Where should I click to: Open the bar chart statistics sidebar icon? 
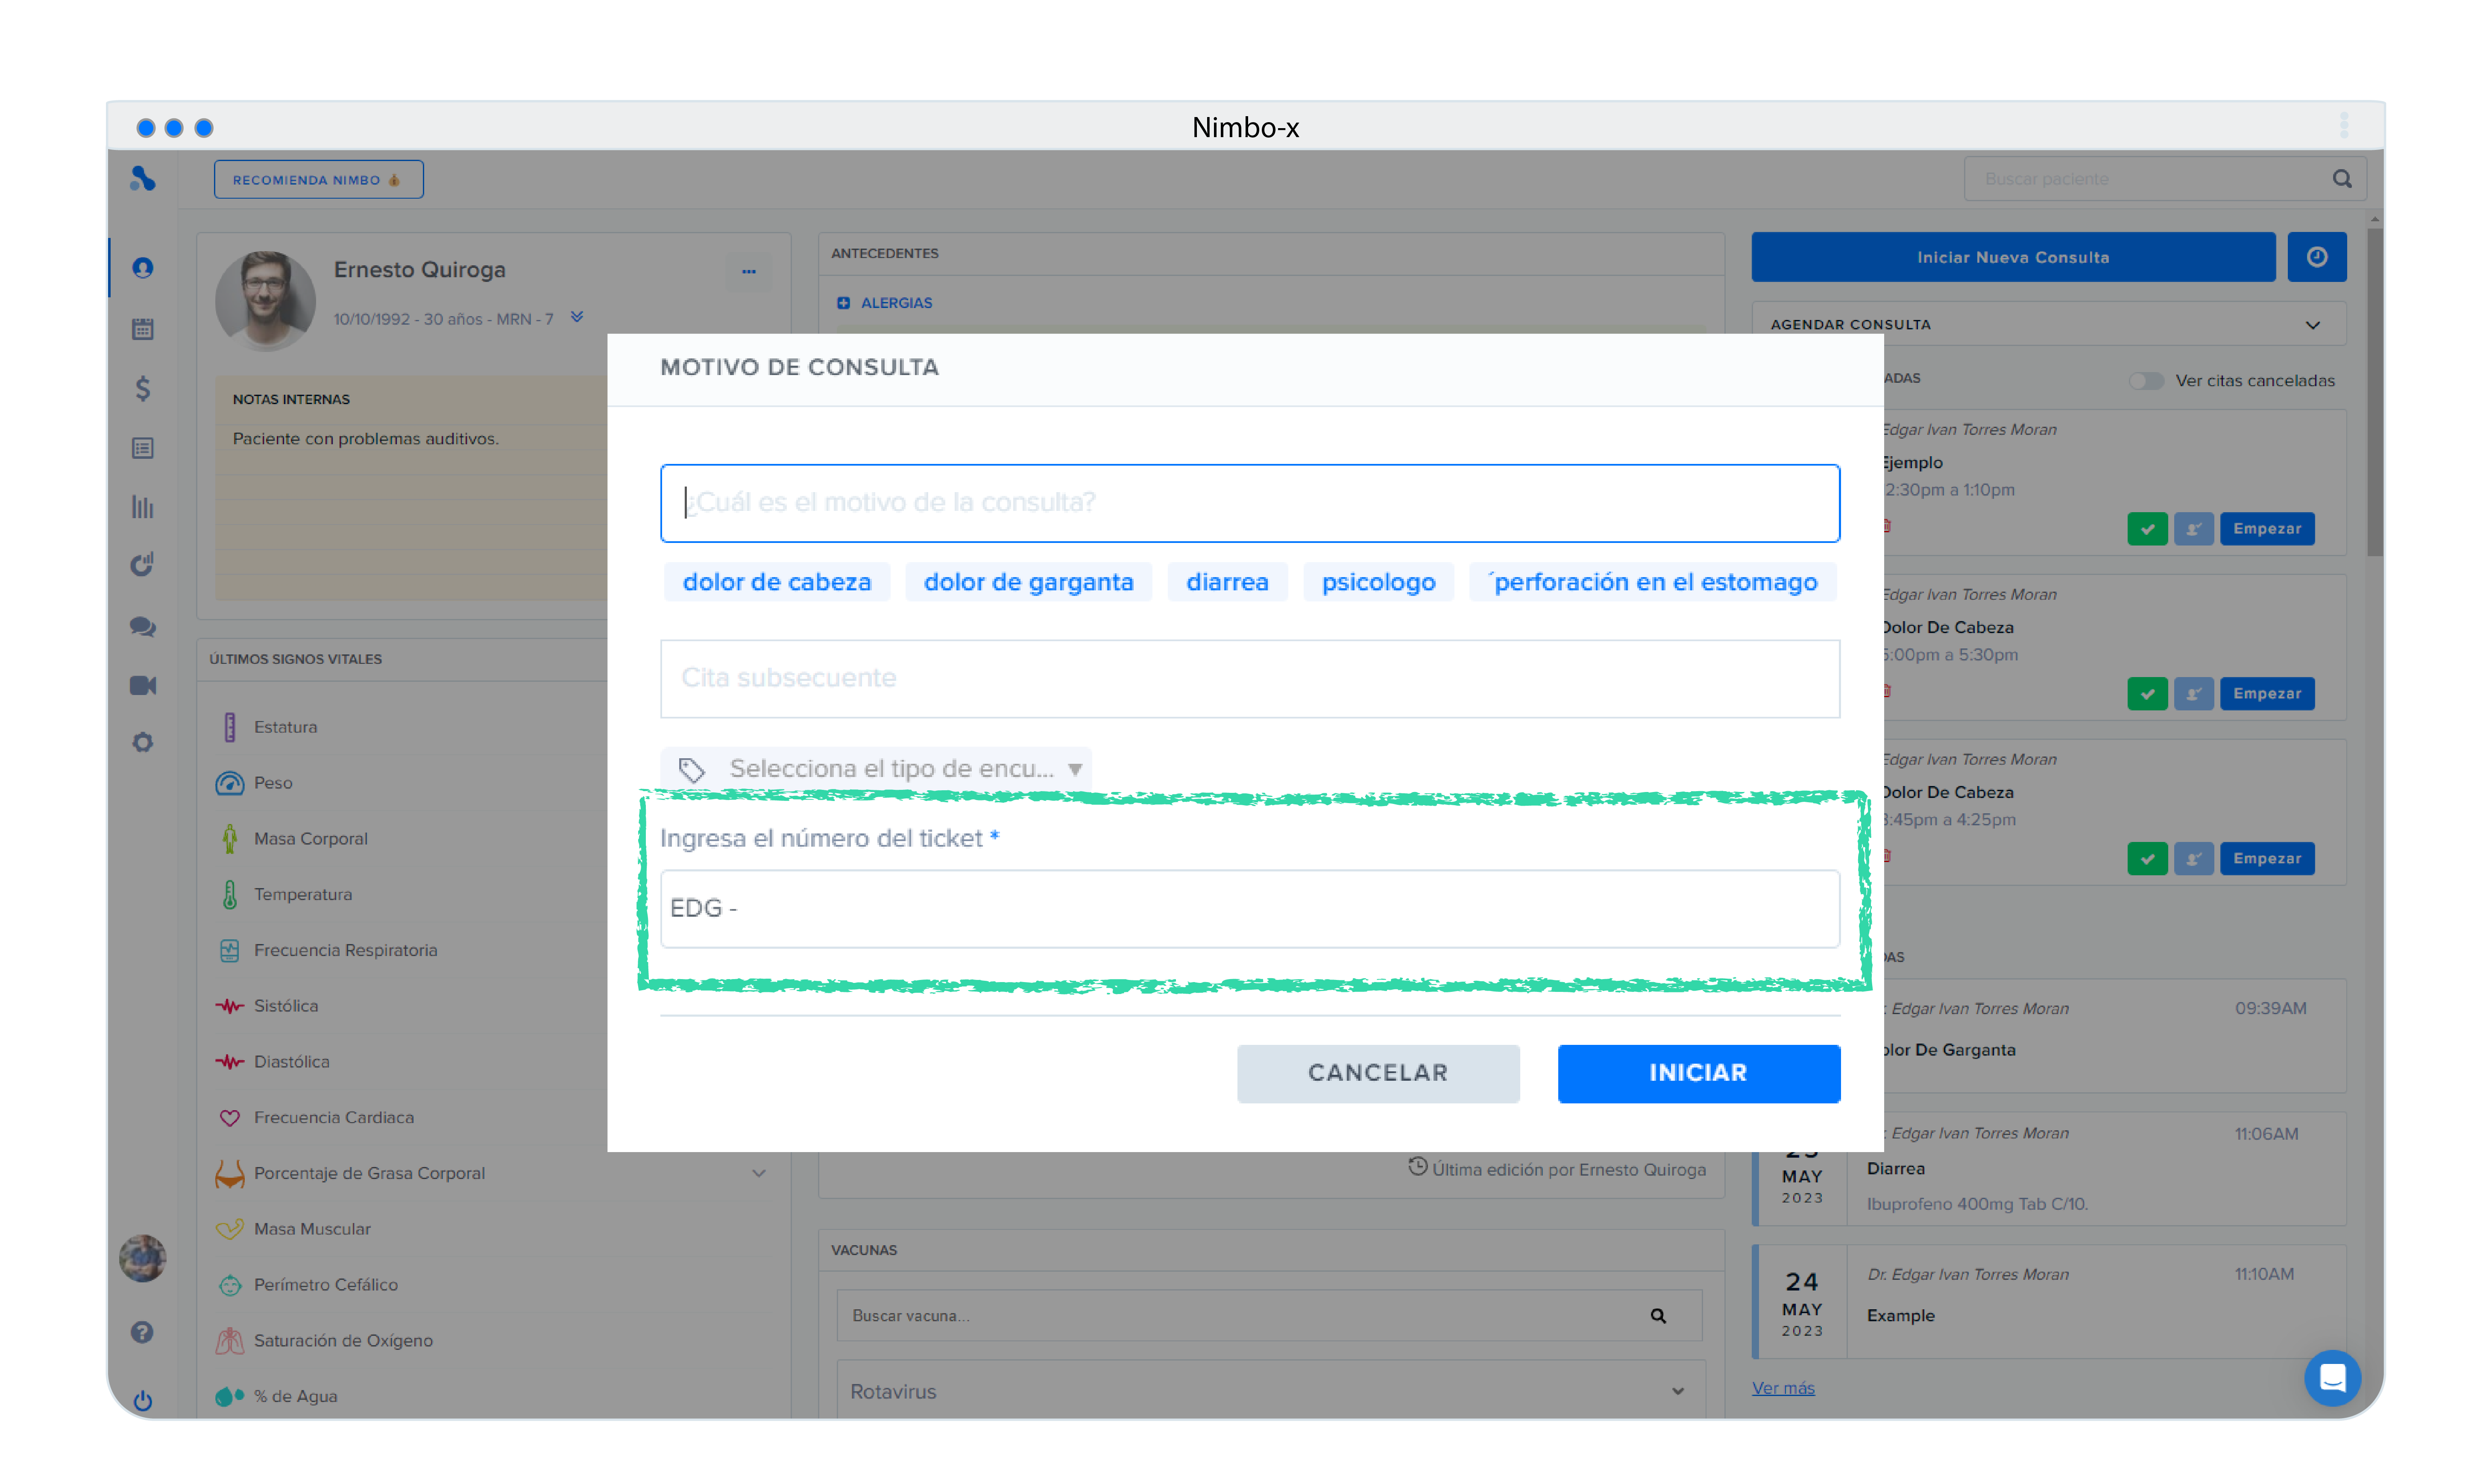[143, 507]
